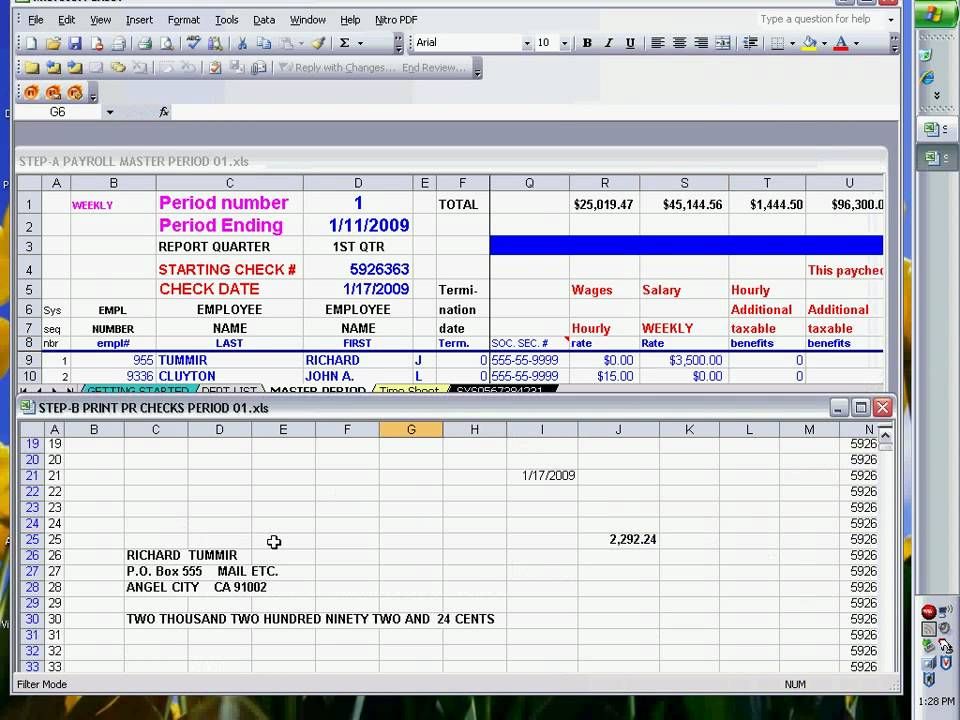Click the AutoSum sigma icon
Image resolution: width=960 pixels, height=720 pixels.
(345, 43)
